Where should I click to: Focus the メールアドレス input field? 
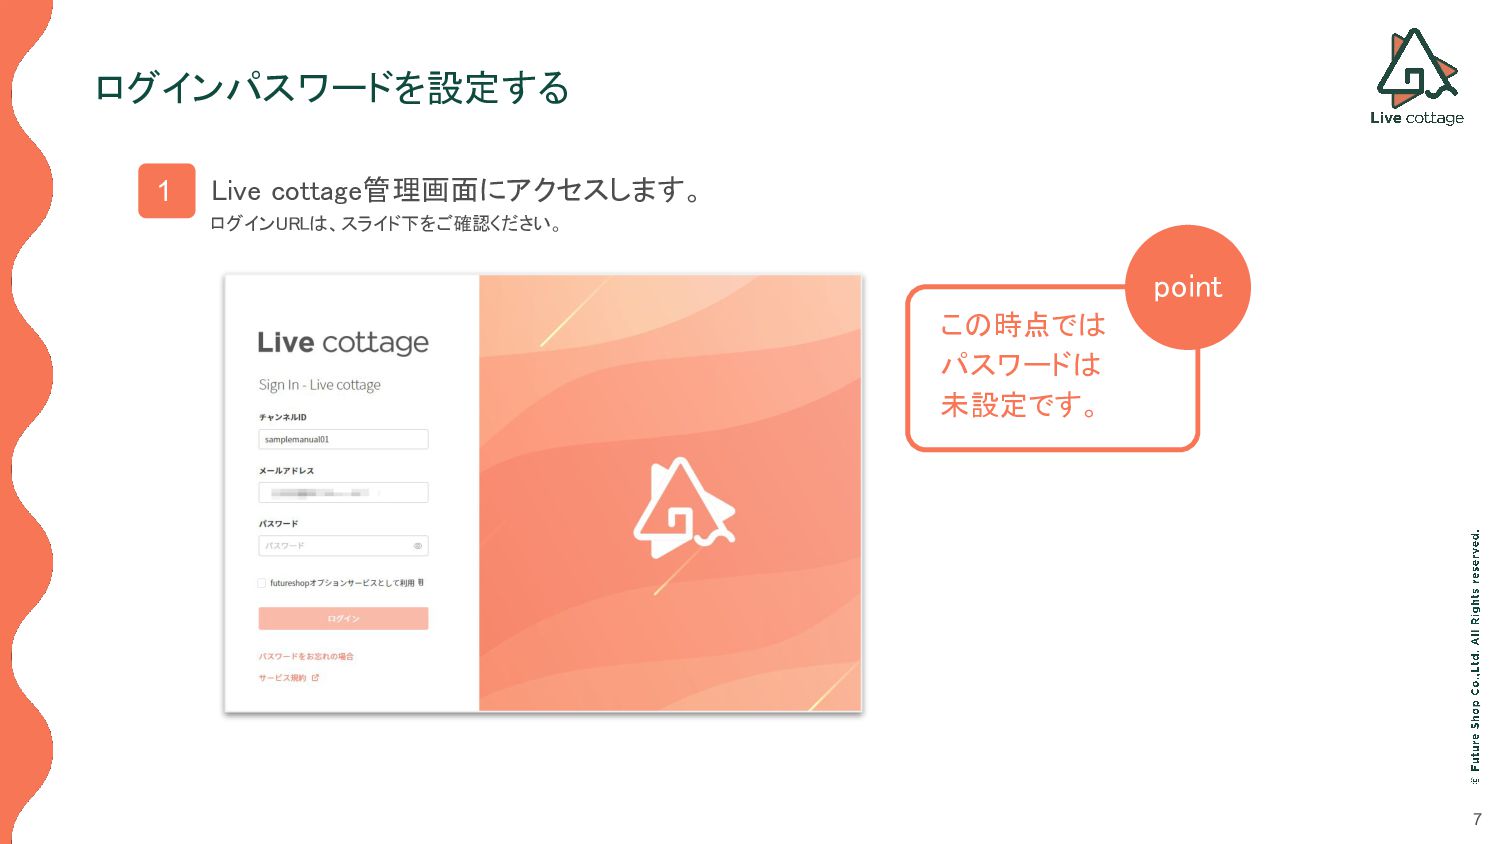pyautogui.click(x=343, y=492)
